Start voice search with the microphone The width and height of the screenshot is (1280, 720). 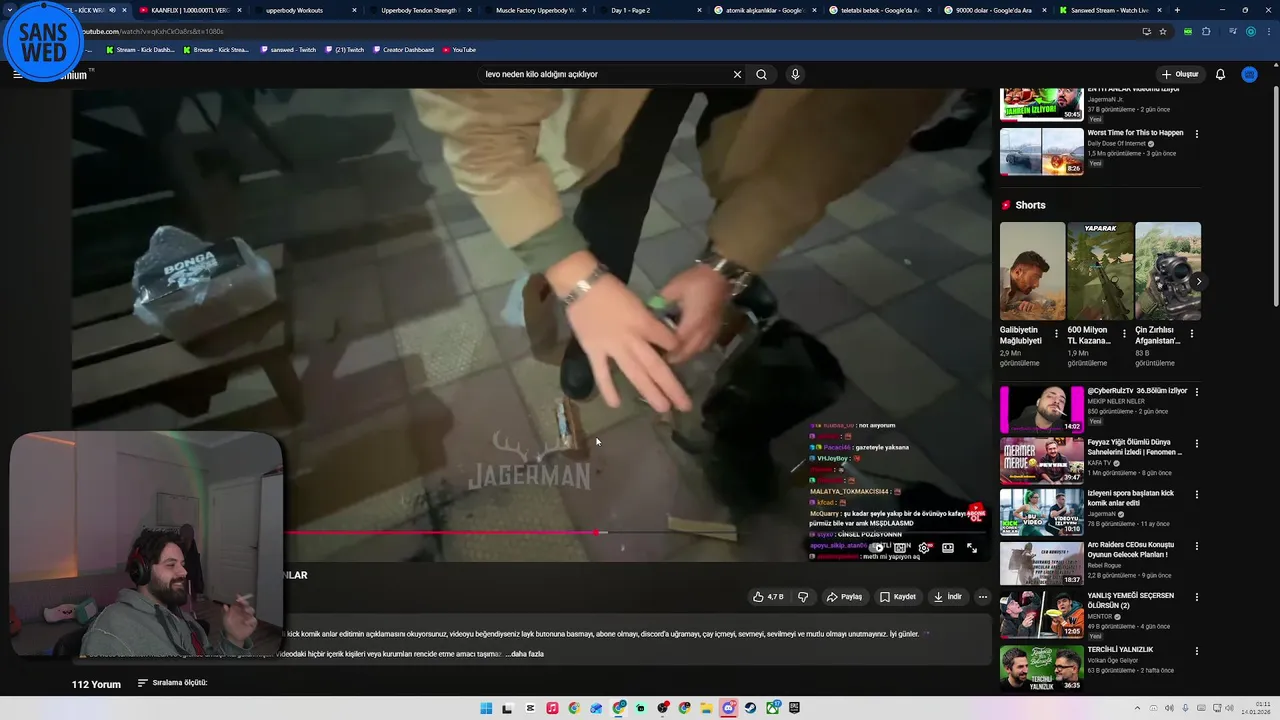(795, 74)
